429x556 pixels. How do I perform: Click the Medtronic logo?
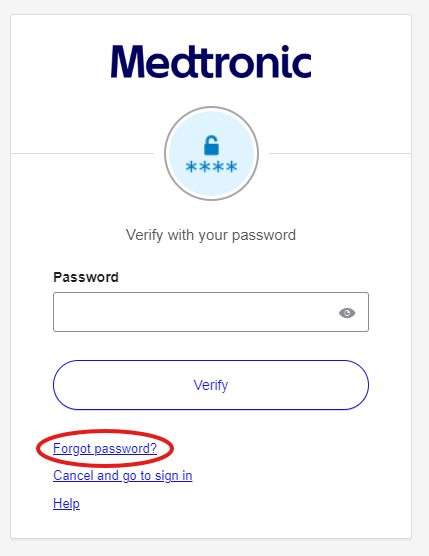(211, 62)
